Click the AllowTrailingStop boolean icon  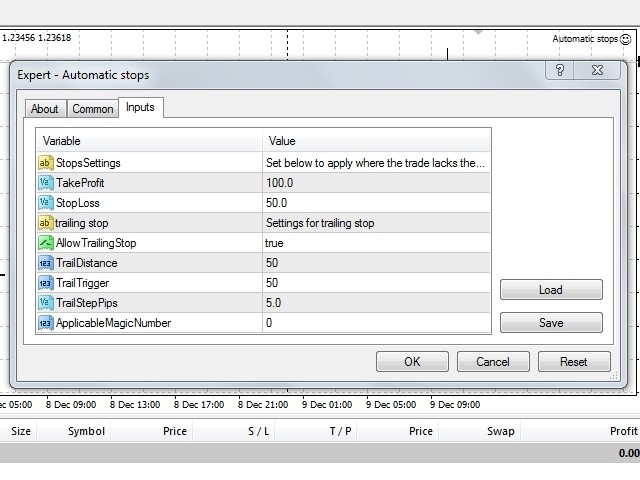tap(45, 243)
